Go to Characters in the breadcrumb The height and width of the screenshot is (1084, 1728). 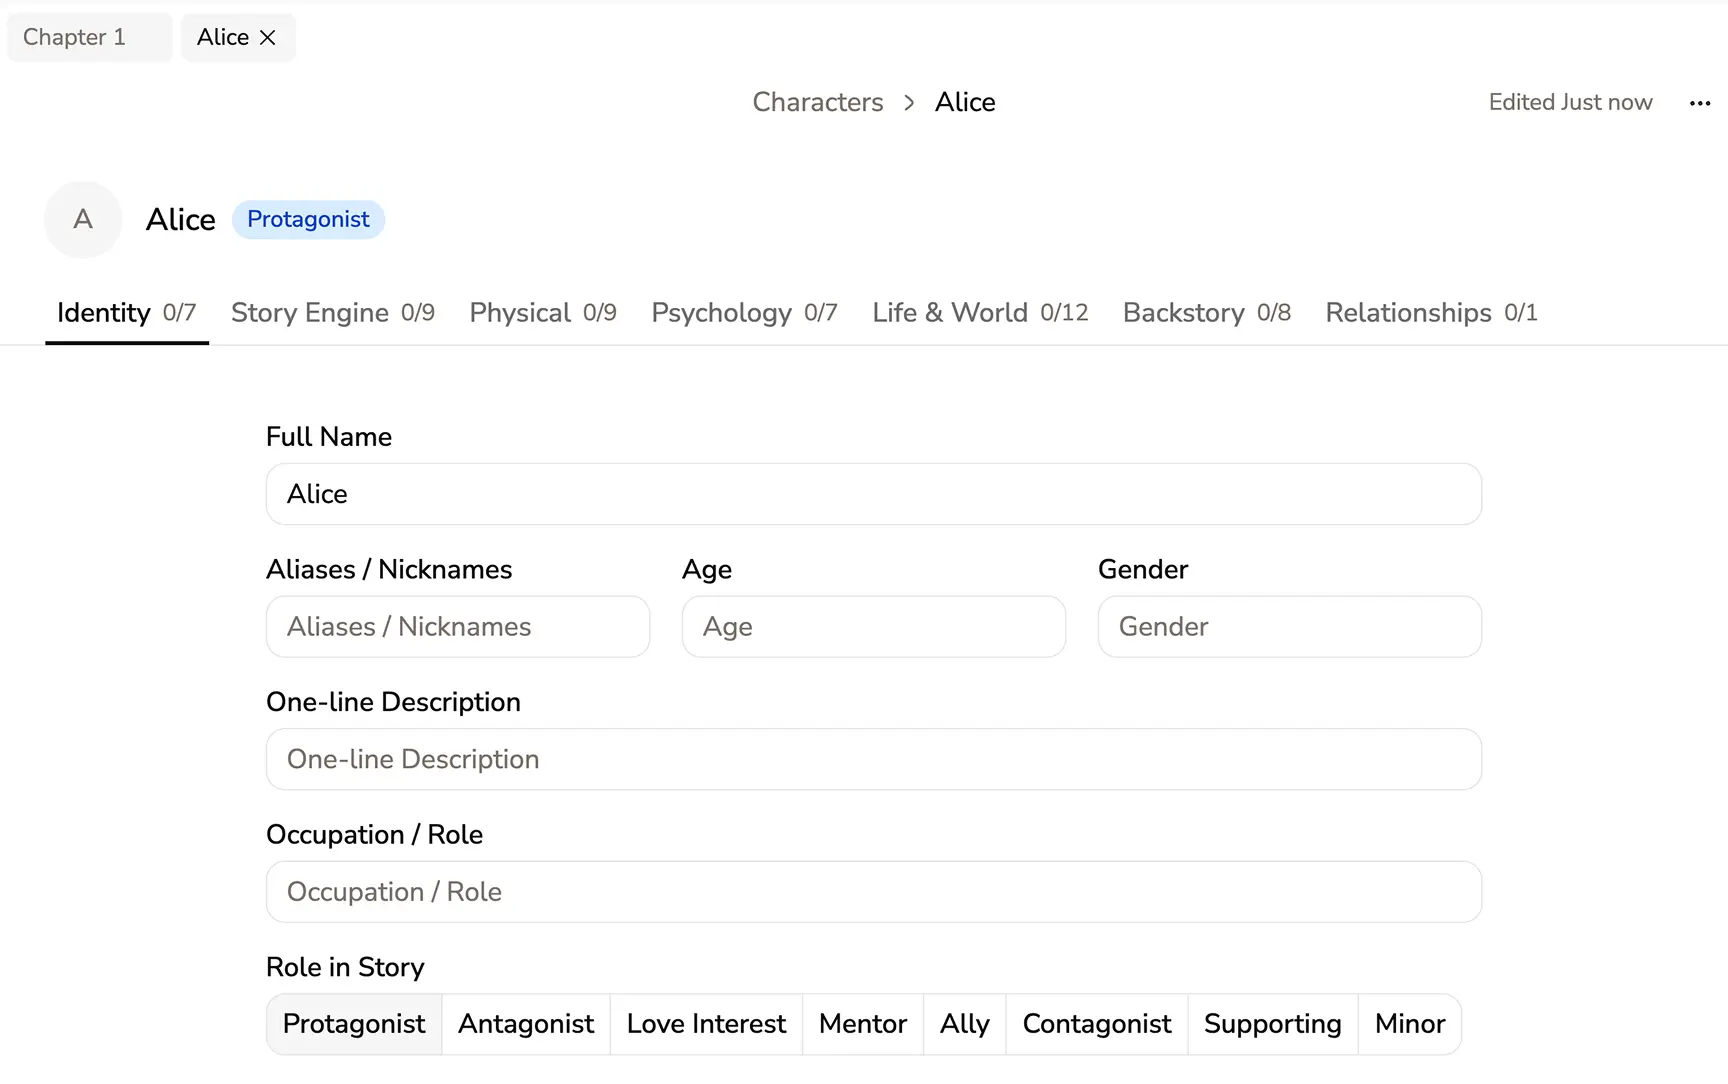coord(817,102)
